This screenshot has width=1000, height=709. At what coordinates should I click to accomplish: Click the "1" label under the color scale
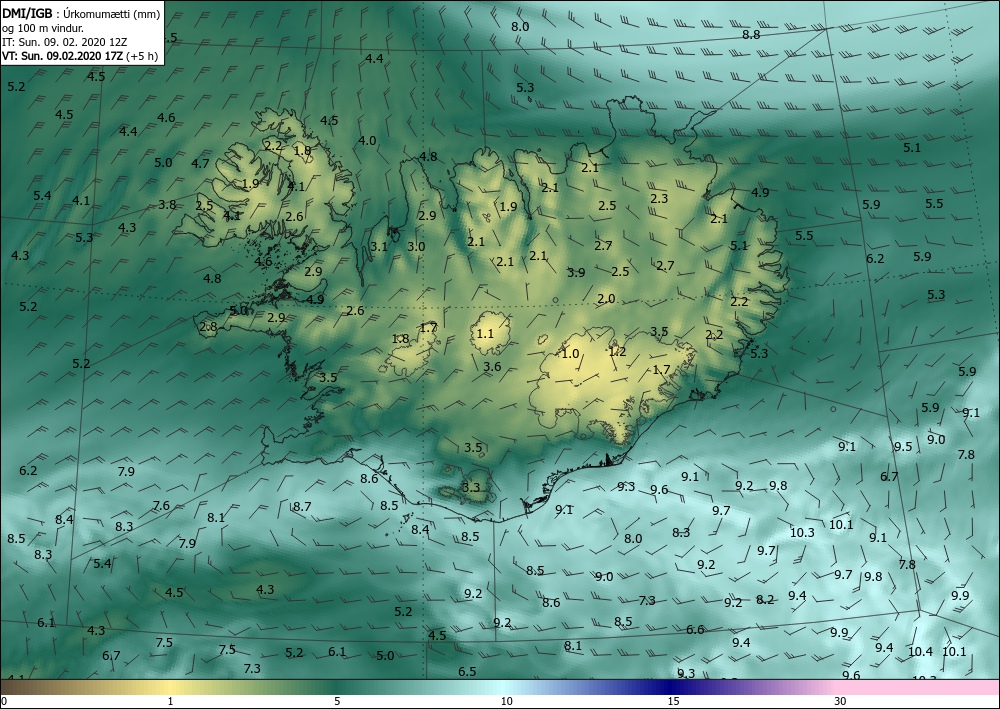point(170,701)
